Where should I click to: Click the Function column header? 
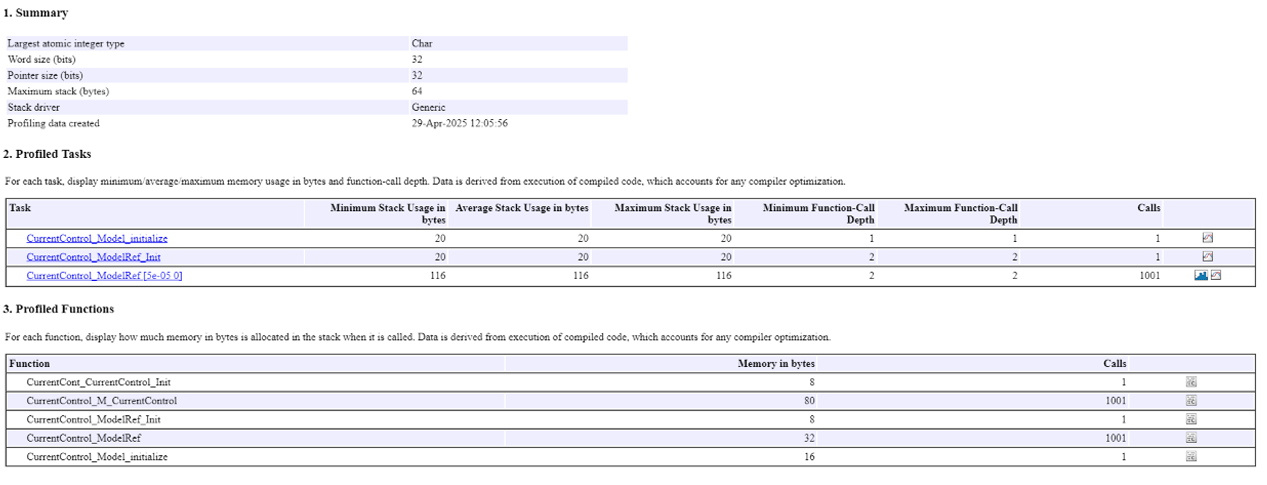(29, 364)
